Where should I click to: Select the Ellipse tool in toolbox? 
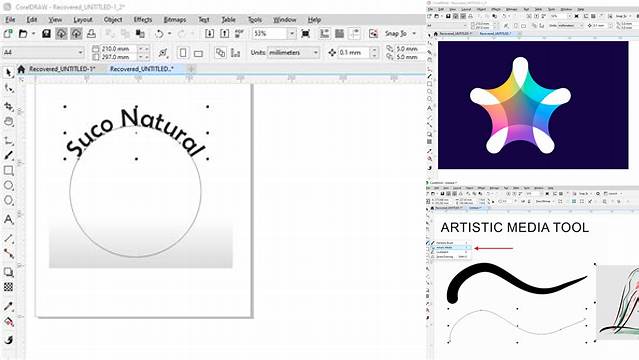[x=9, y=186]
